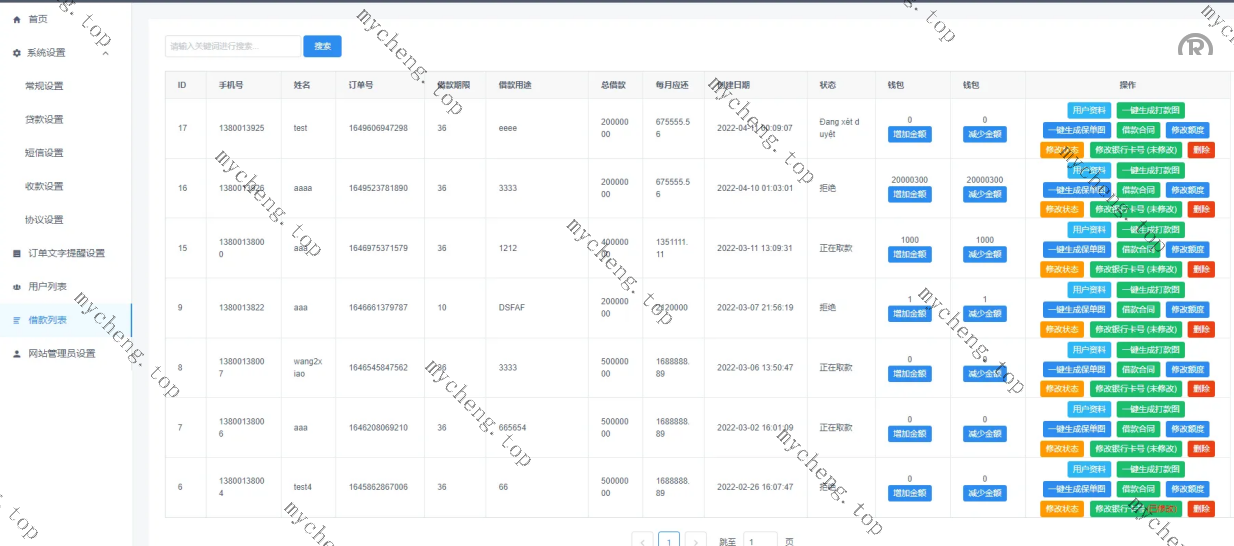This screenshot has height=546, width=1234.
Task: Collapse the 系统设置 menu chevron
Action: 105,53
